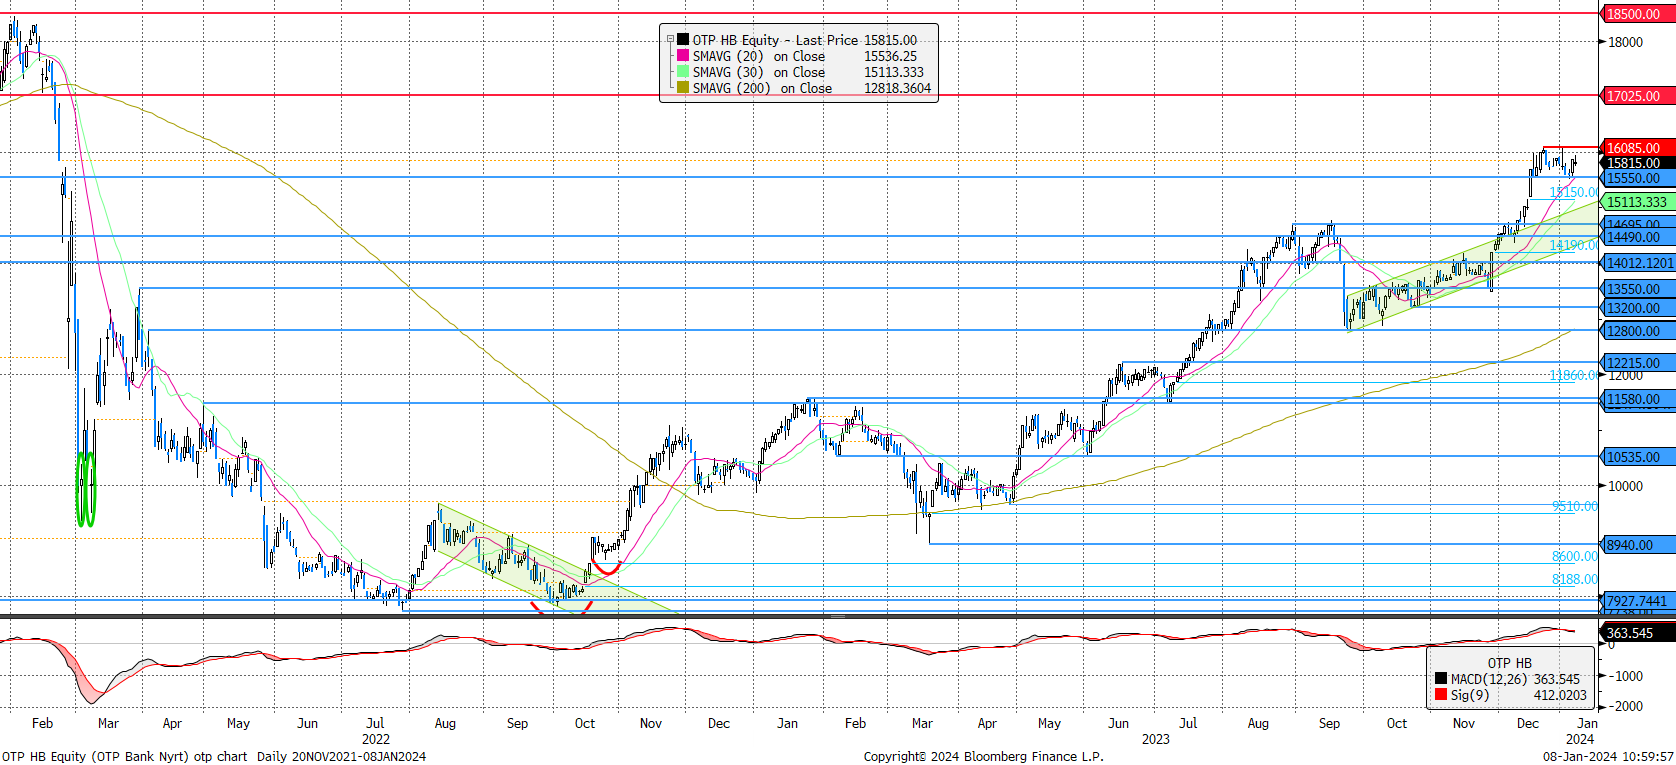Click the 11860.00 light blue level label
The width and height of the screenshot is (1676, 765).
(1574, 375)
